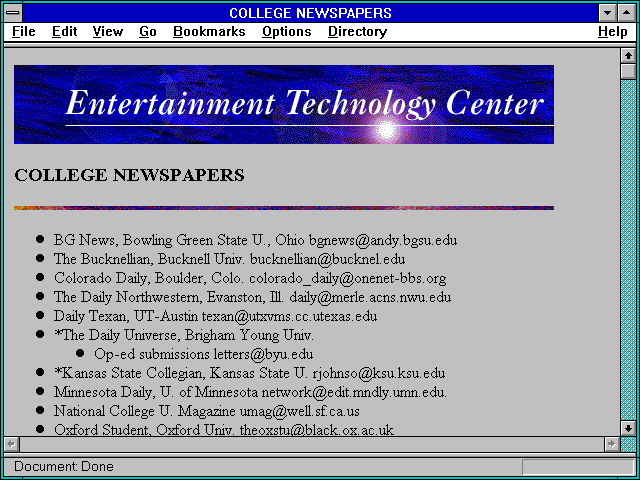640x480 pixels.
Task: Open the Edit menu
Action: (64, 31)
